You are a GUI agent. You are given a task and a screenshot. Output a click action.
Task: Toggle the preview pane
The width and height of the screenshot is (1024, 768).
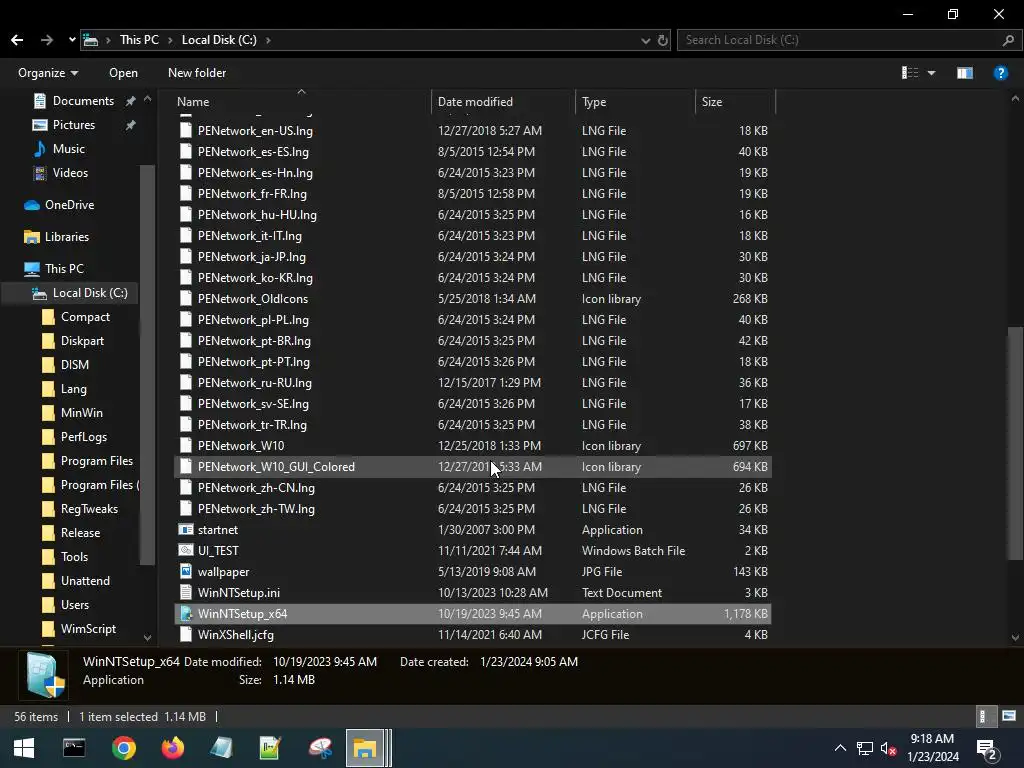pos(965,72)
